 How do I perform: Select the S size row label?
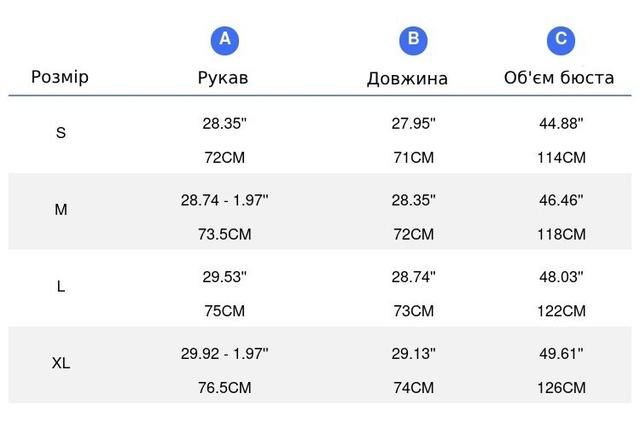[x=61, y=133]
